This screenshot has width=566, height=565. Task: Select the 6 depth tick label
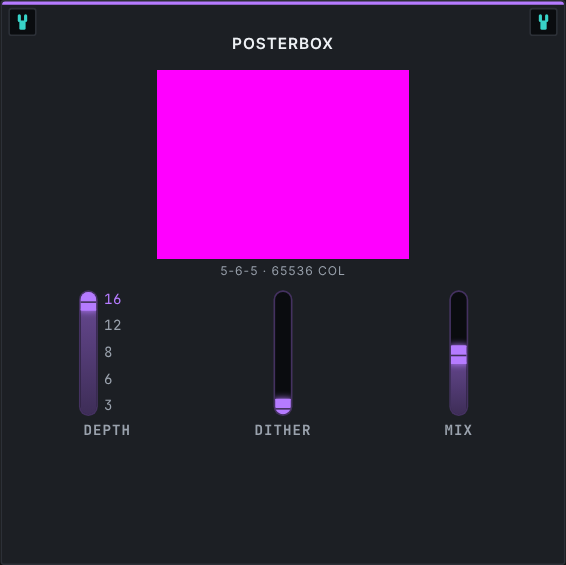point(108,379)
